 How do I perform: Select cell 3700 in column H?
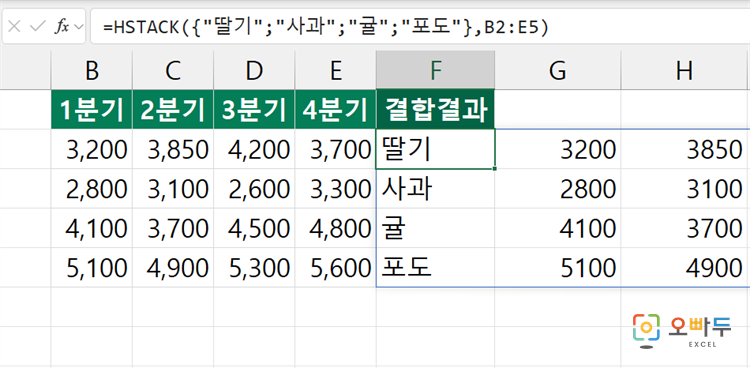click(x=685, y=228)
